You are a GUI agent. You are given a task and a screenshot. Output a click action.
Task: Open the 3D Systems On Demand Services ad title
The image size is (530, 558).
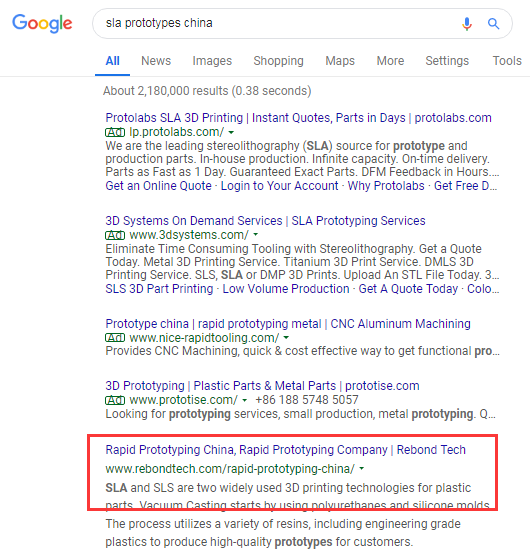pos(265,221)
